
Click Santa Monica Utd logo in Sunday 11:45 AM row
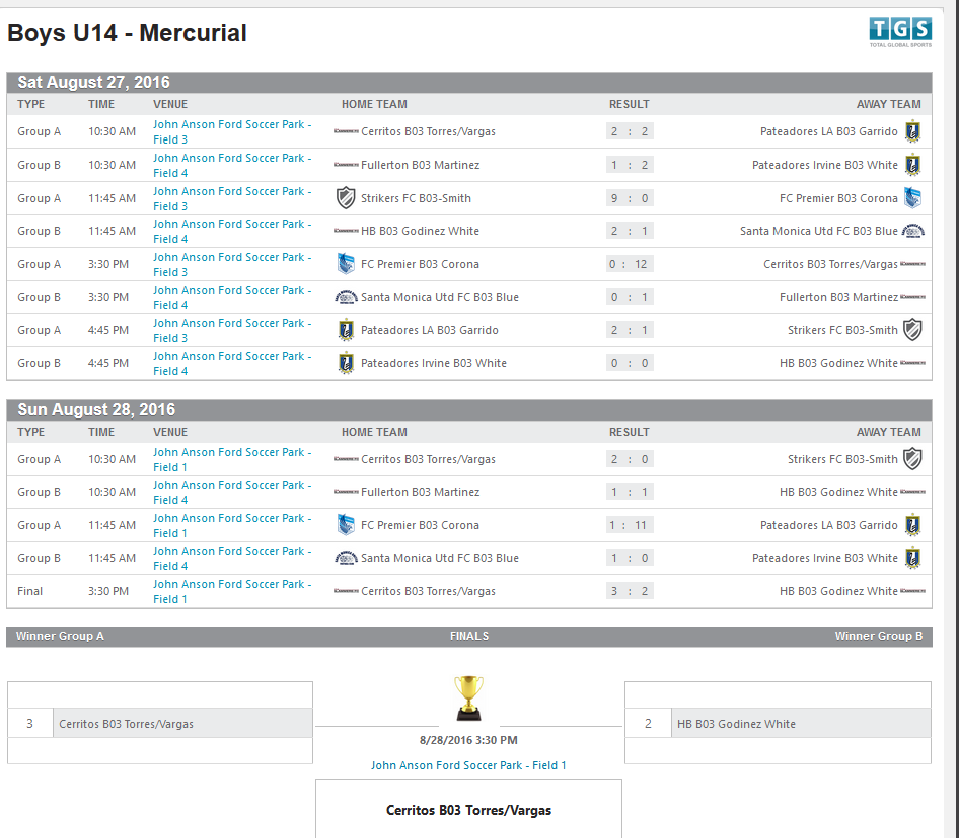coord(346,558)
